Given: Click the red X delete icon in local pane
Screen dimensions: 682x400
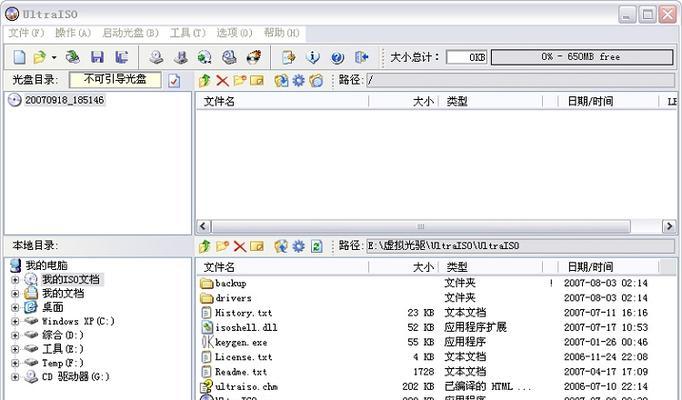Looking at the screenshot, I should tap(240, 247).
